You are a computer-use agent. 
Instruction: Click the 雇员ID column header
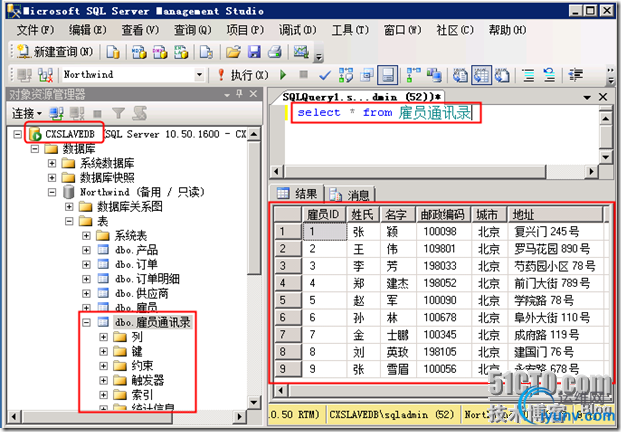click(324, 215)
